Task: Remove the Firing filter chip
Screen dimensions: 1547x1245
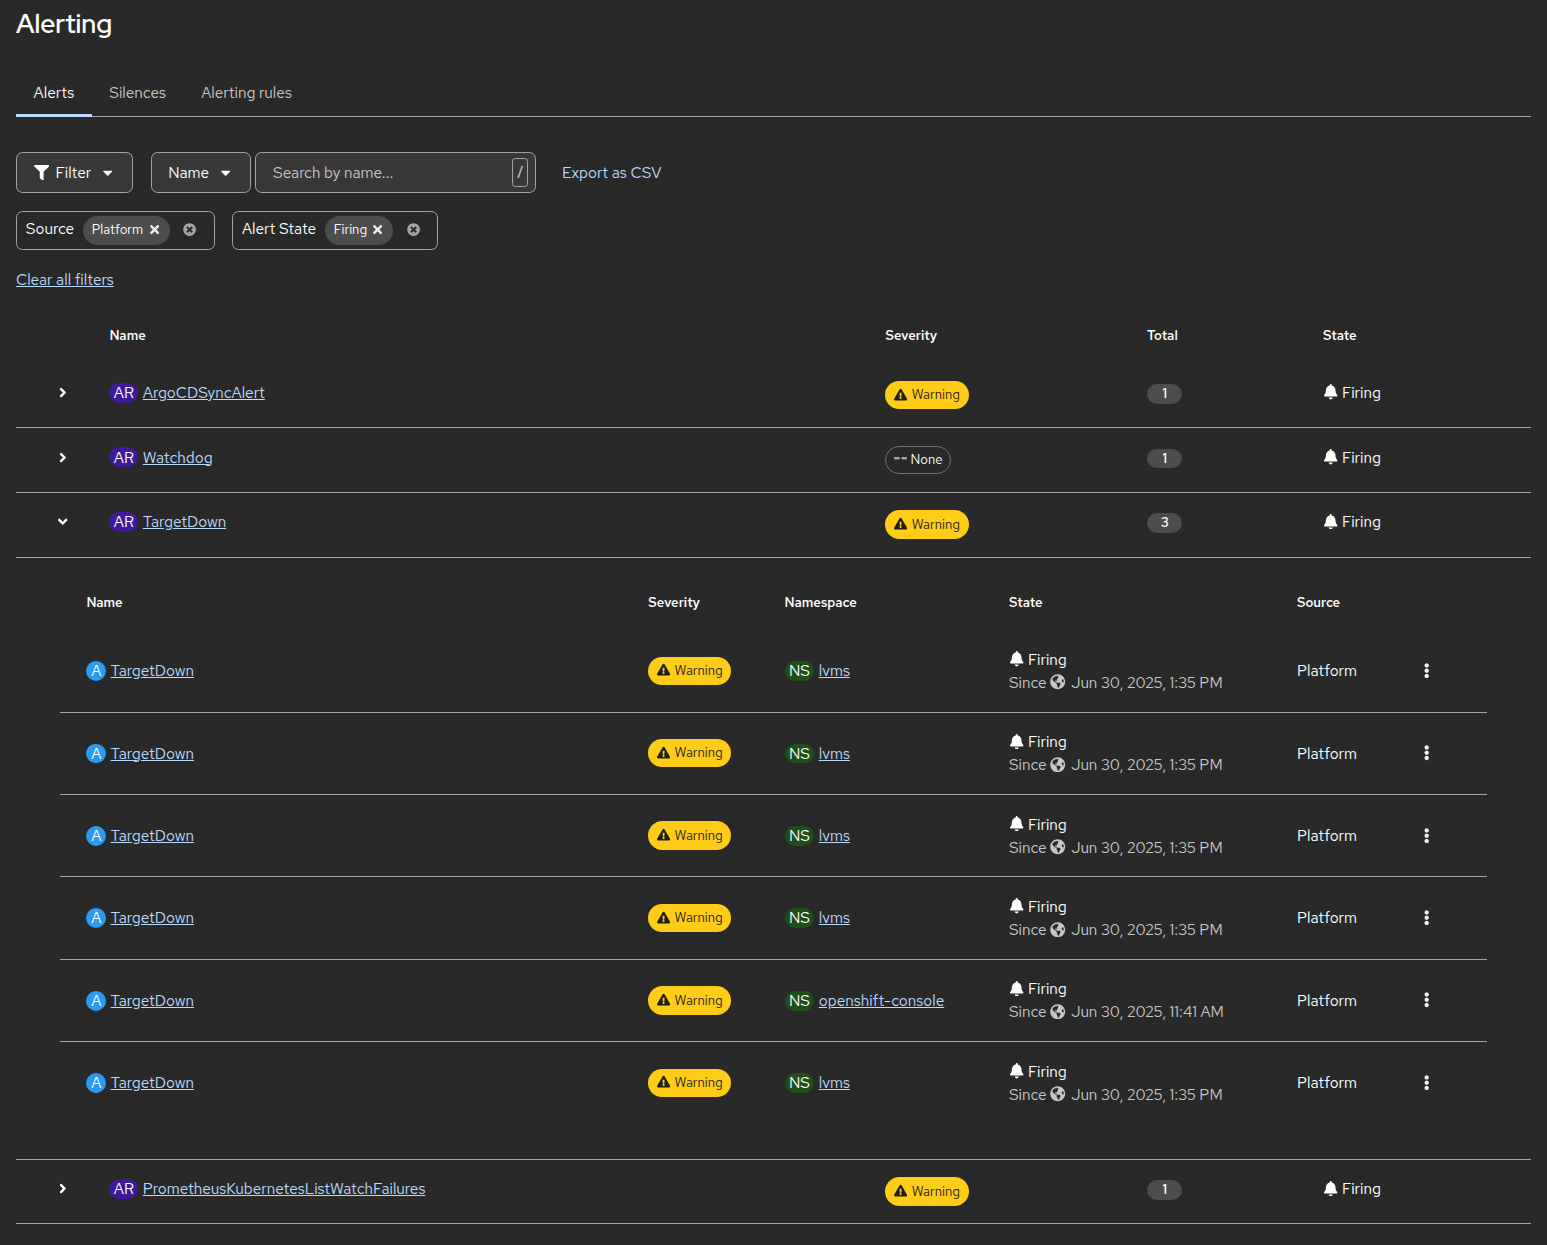Action: 378,230
